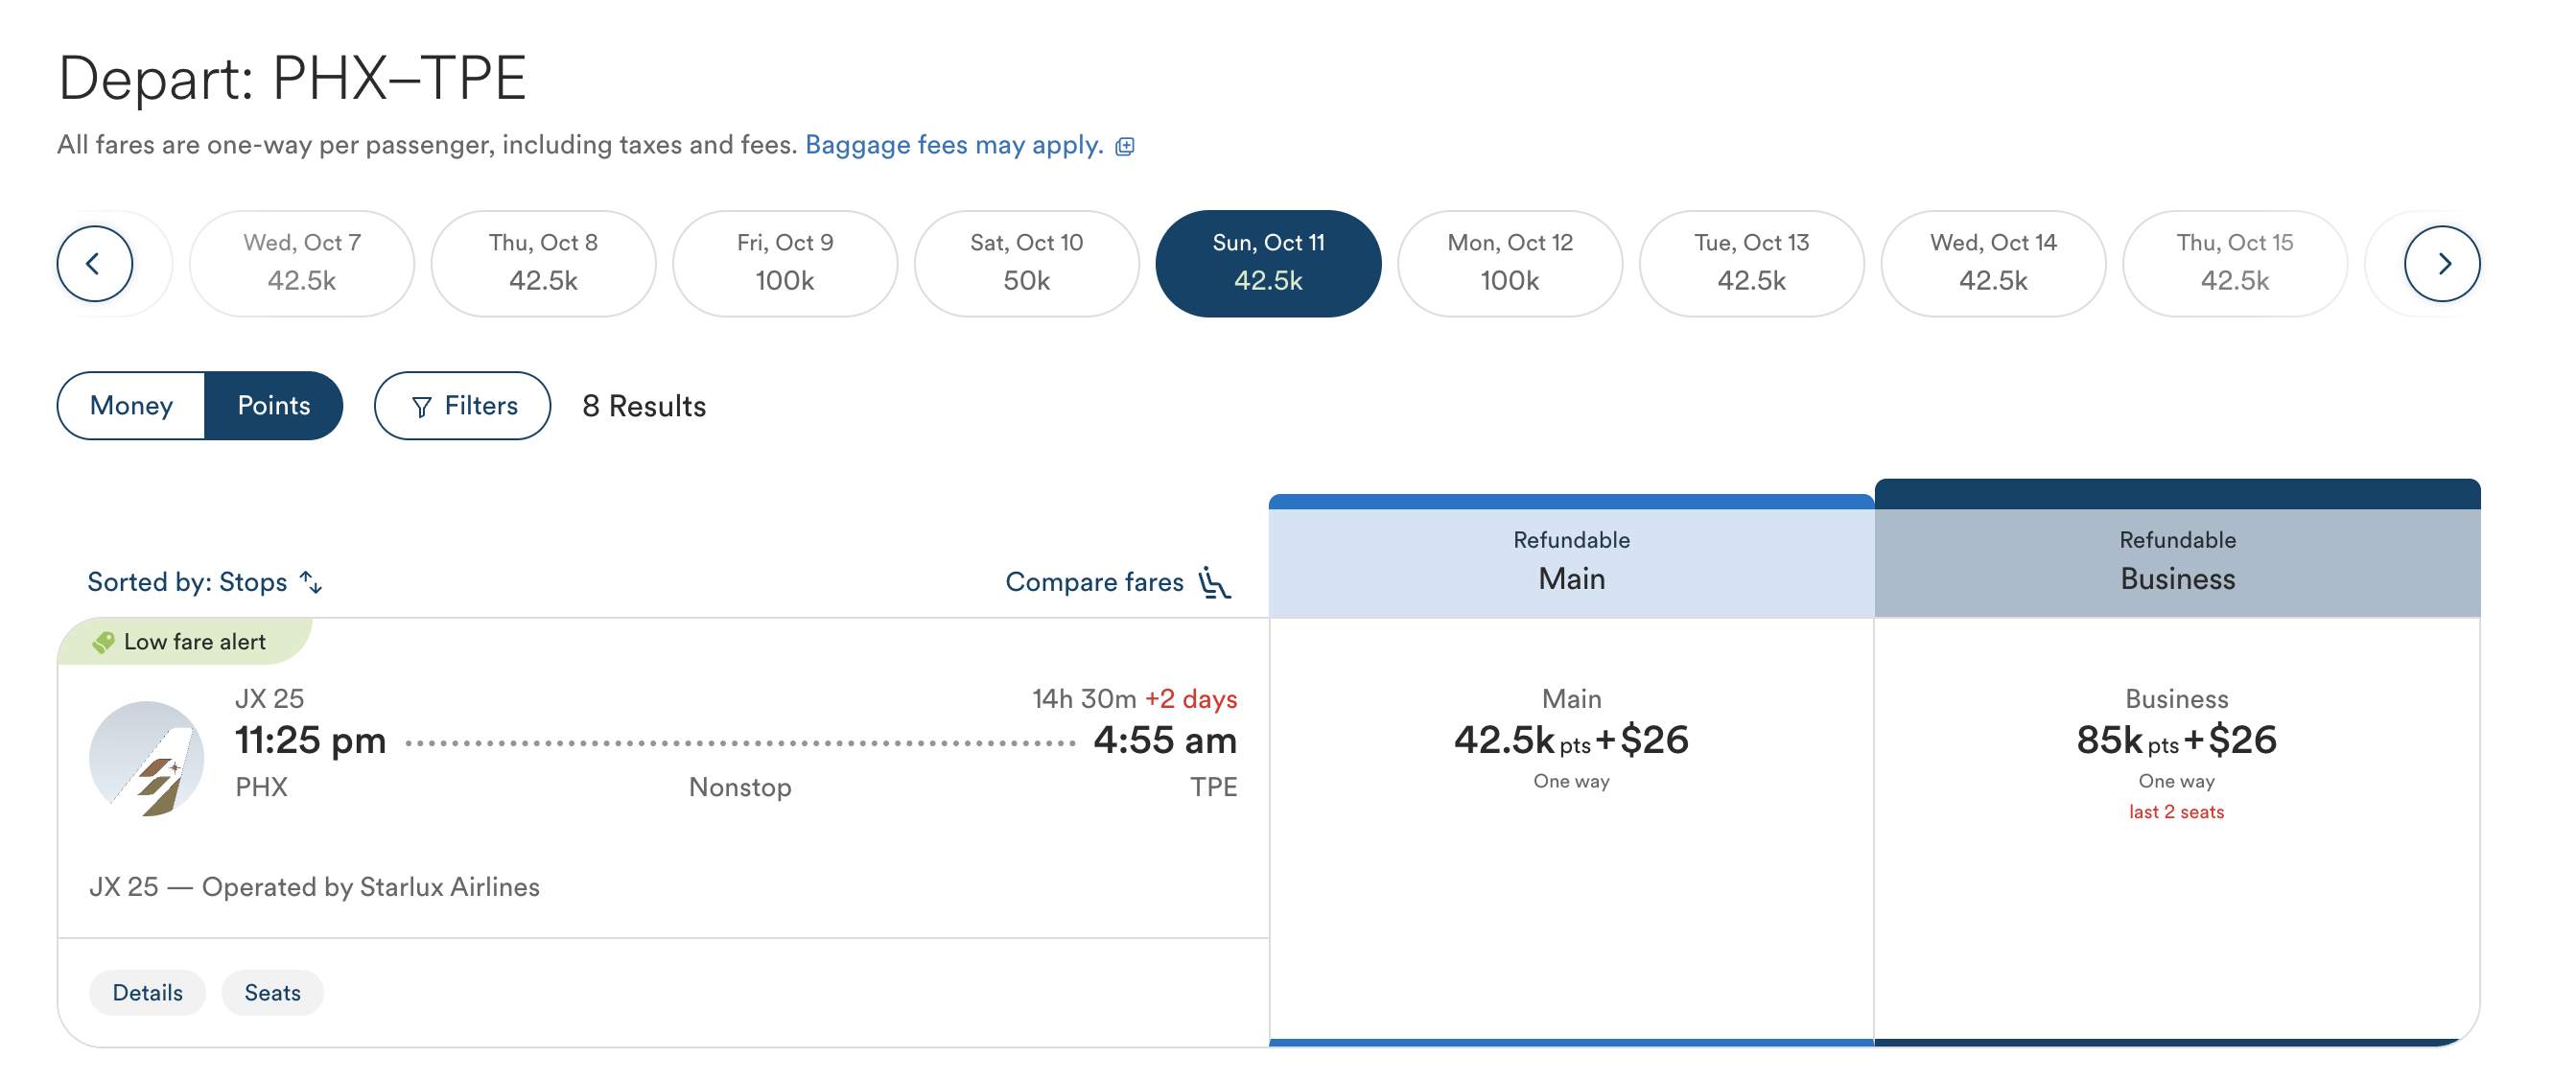
Task: Click the previous dates arrow button
Action: tap(94, 264)
